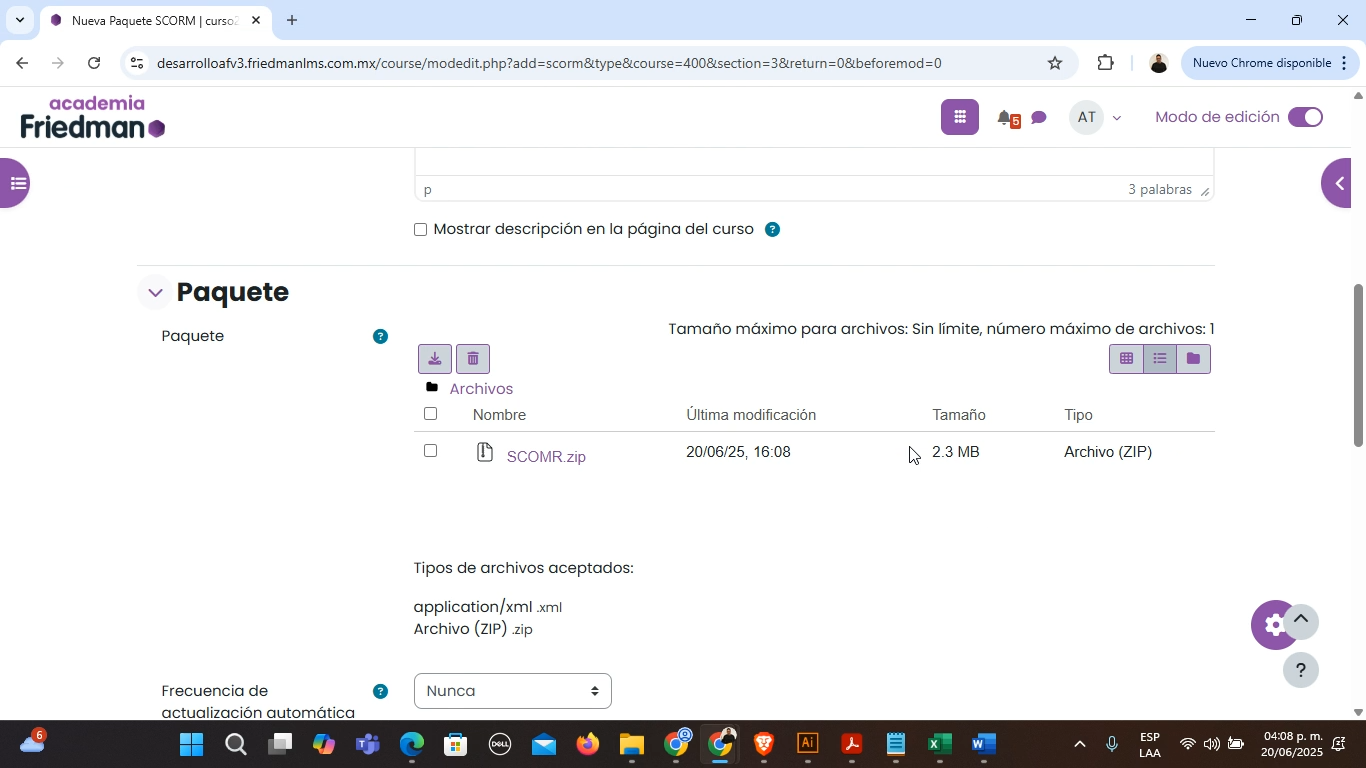Screen dimensions: 1366x768
Task: Reload the page with browser refresh
Action: point(94,63)
